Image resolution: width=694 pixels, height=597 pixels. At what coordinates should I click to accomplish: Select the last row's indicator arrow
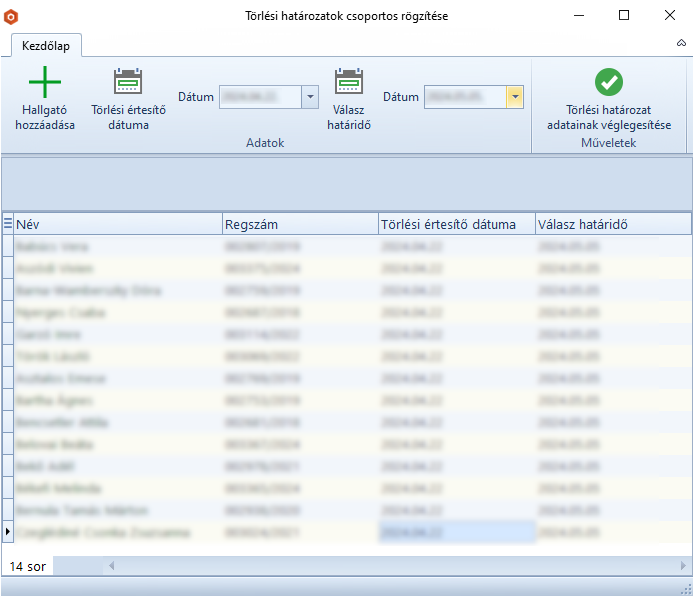pos(8,532)
